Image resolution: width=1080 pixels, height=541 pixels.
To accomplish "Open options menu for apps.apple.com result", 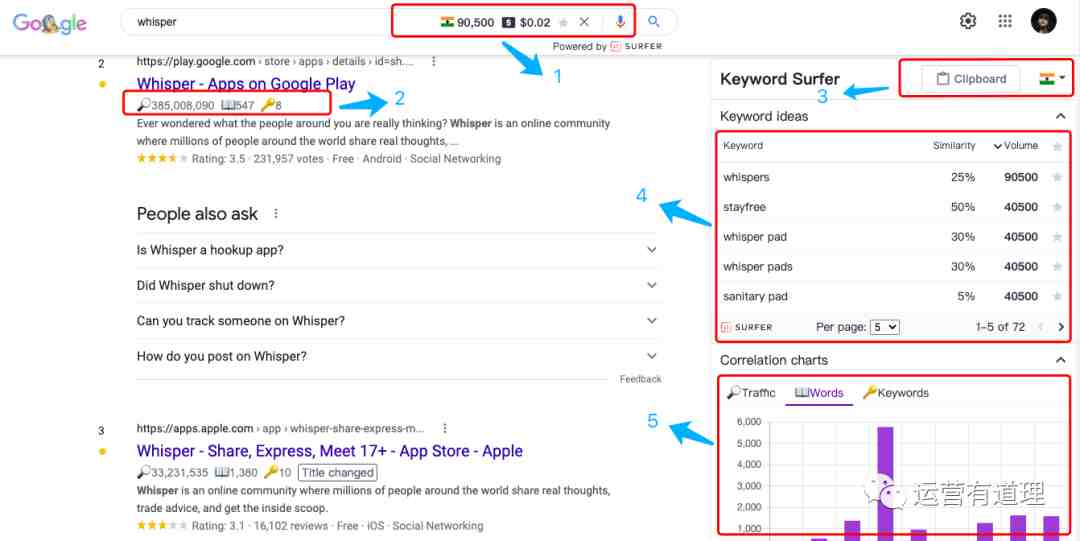I will pyautogui.click(x=445, y=428).
